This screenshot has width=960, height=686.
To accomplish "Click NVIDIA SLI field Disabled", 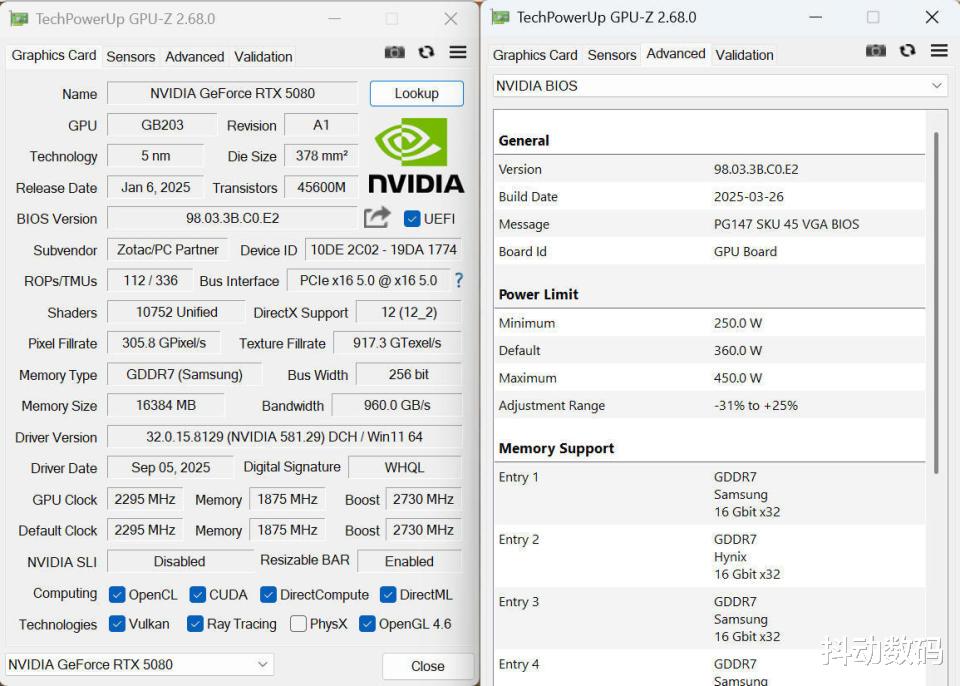I will click(x=179, y=561).
